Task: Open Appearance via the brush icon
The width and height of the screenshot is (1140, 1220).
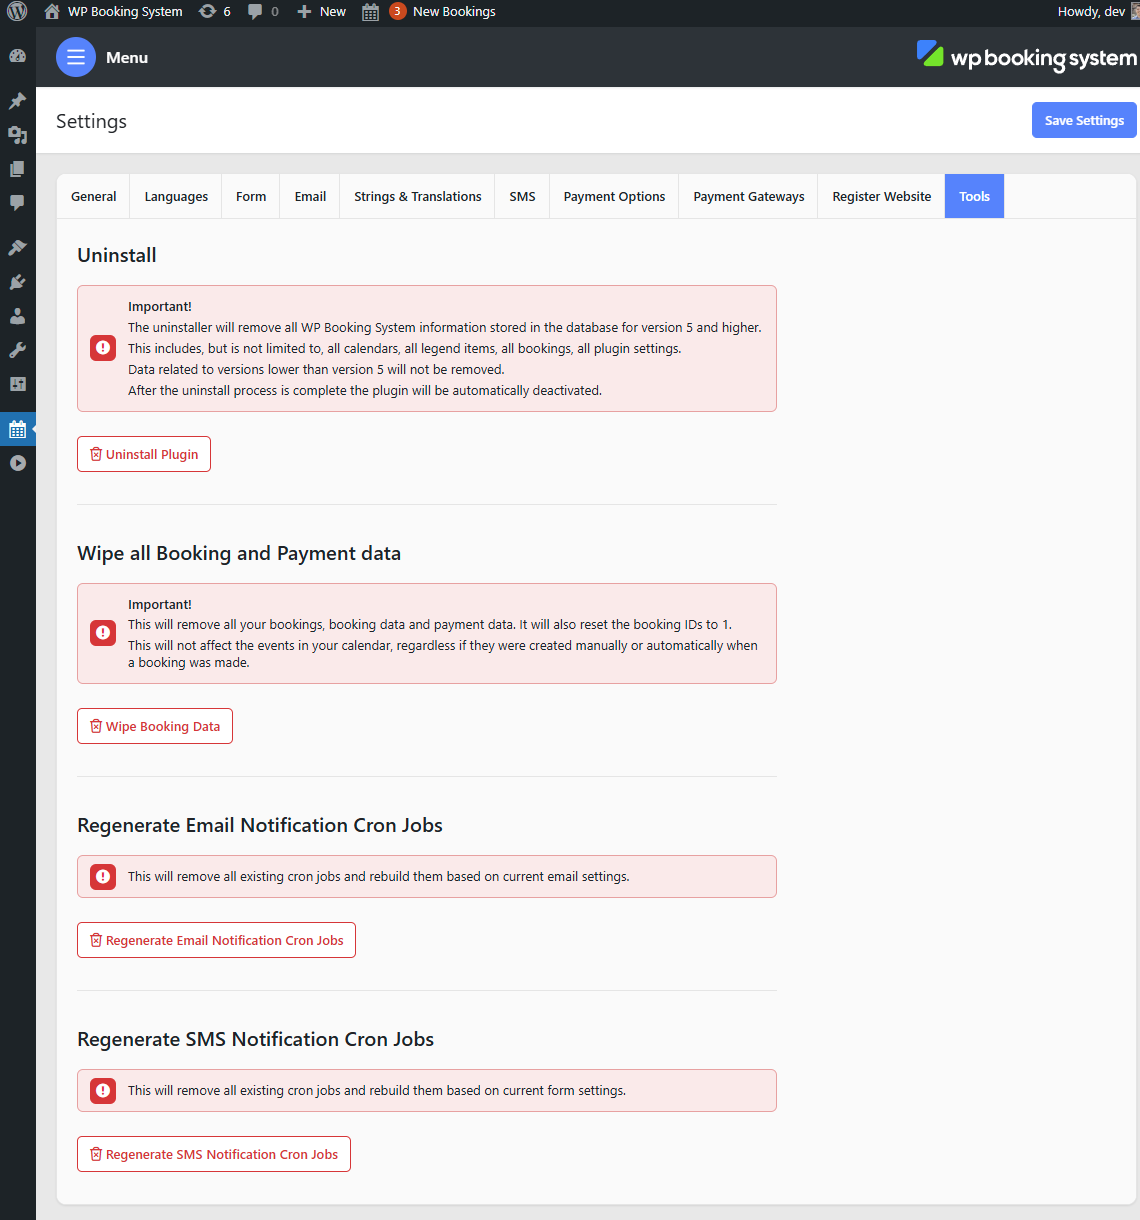Action: [x=17, y=248]
